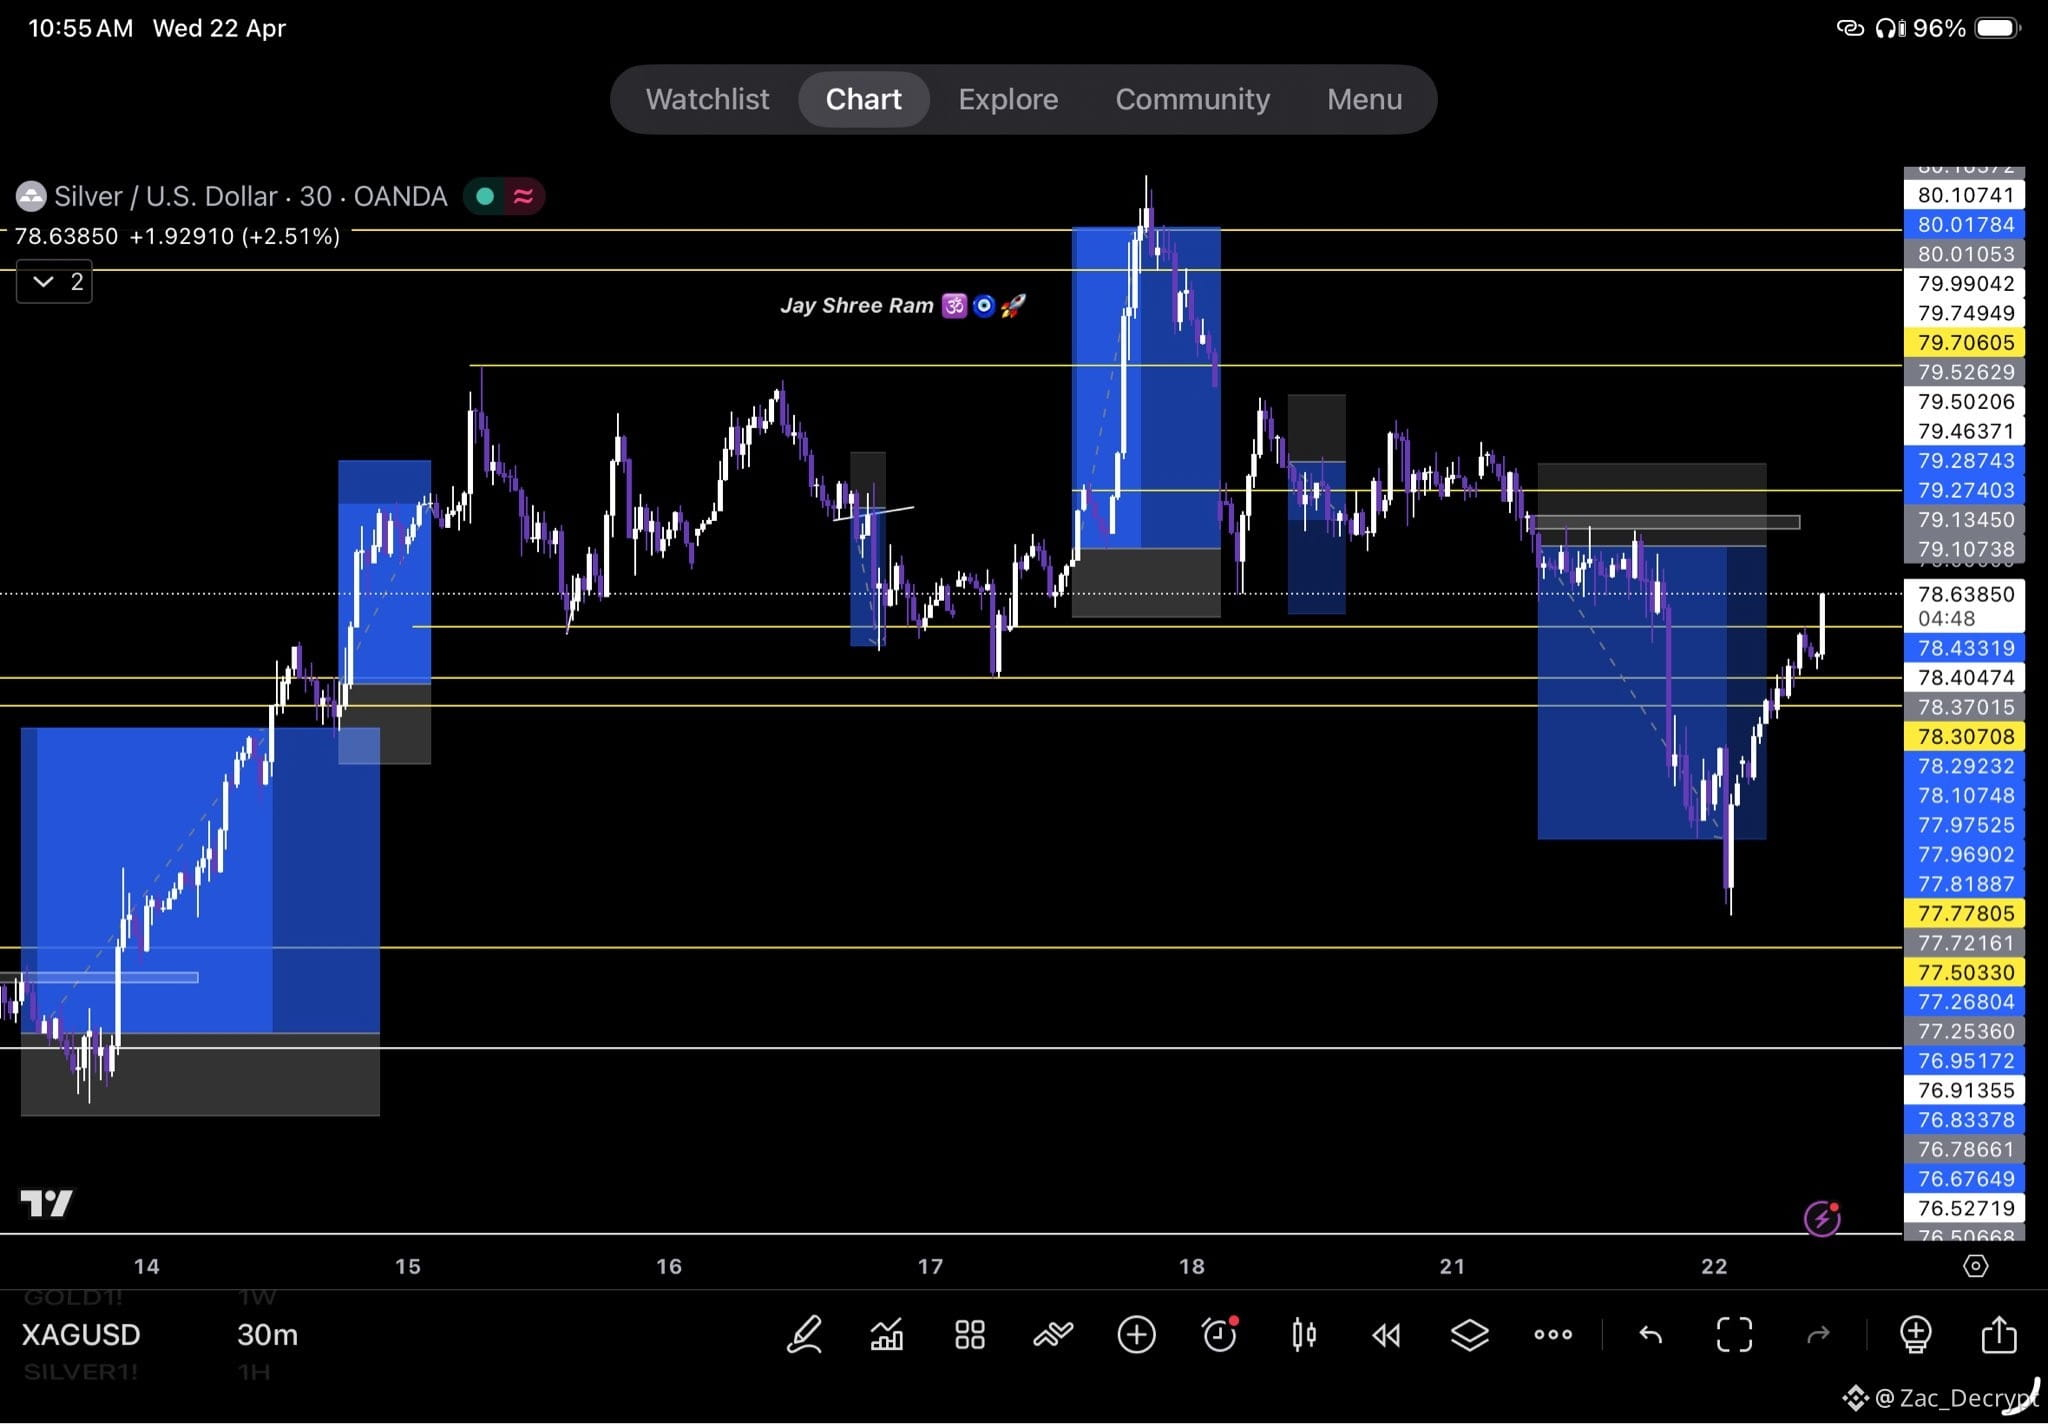Click the blue price label 80.01784
Image resolution: width=2048 pixels, height=1424 pixels.
pos(1965,225)
